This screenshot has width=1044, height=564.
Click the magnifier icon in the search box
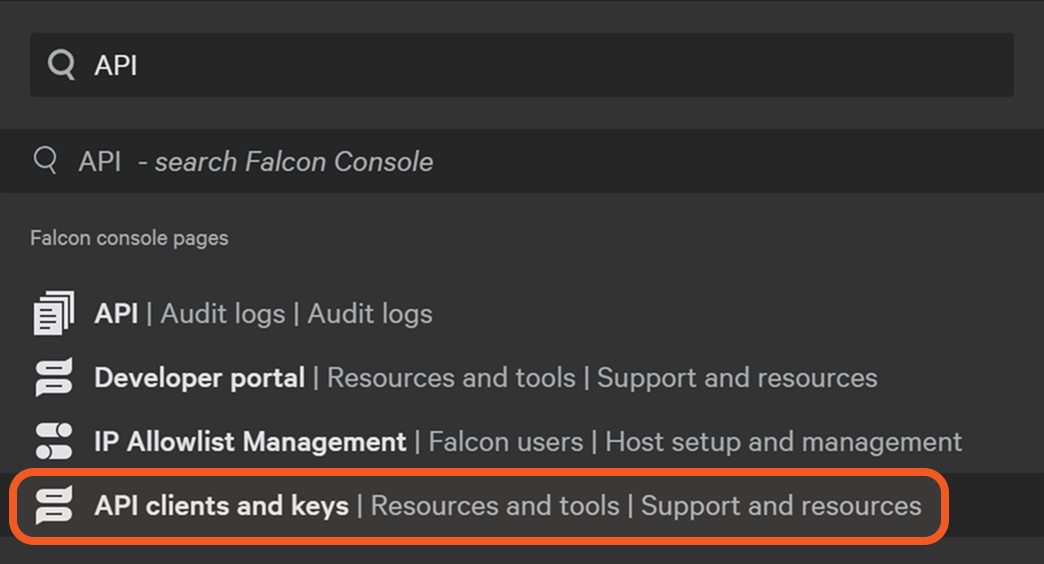[62, 65]
